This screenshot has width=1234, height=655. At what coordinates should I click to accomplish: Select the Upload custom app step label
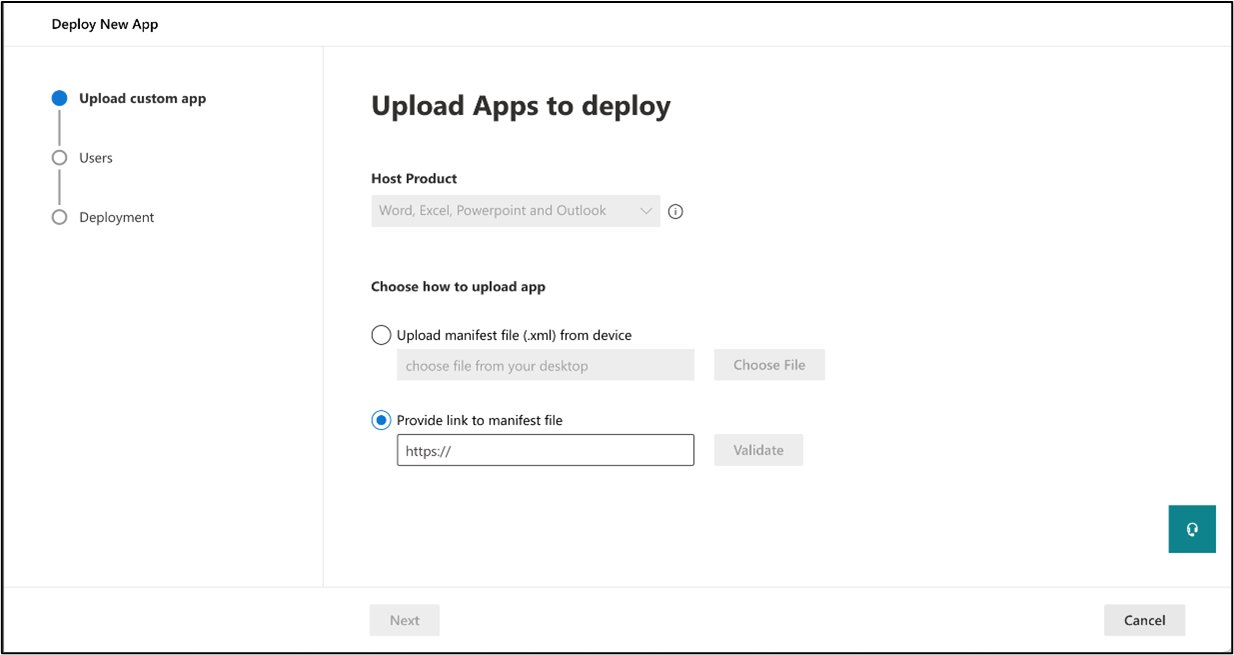click(x=143, y=98)
